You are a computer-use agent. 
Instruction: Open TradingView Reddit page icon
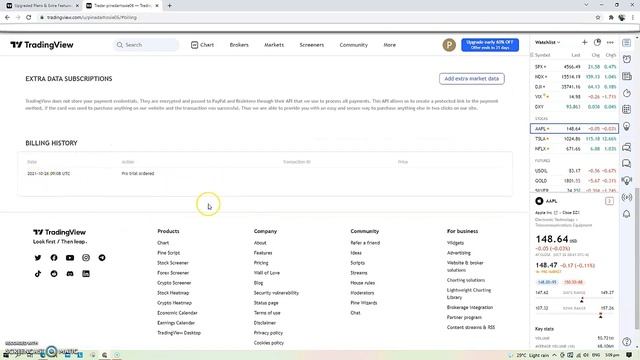(54, 273)
